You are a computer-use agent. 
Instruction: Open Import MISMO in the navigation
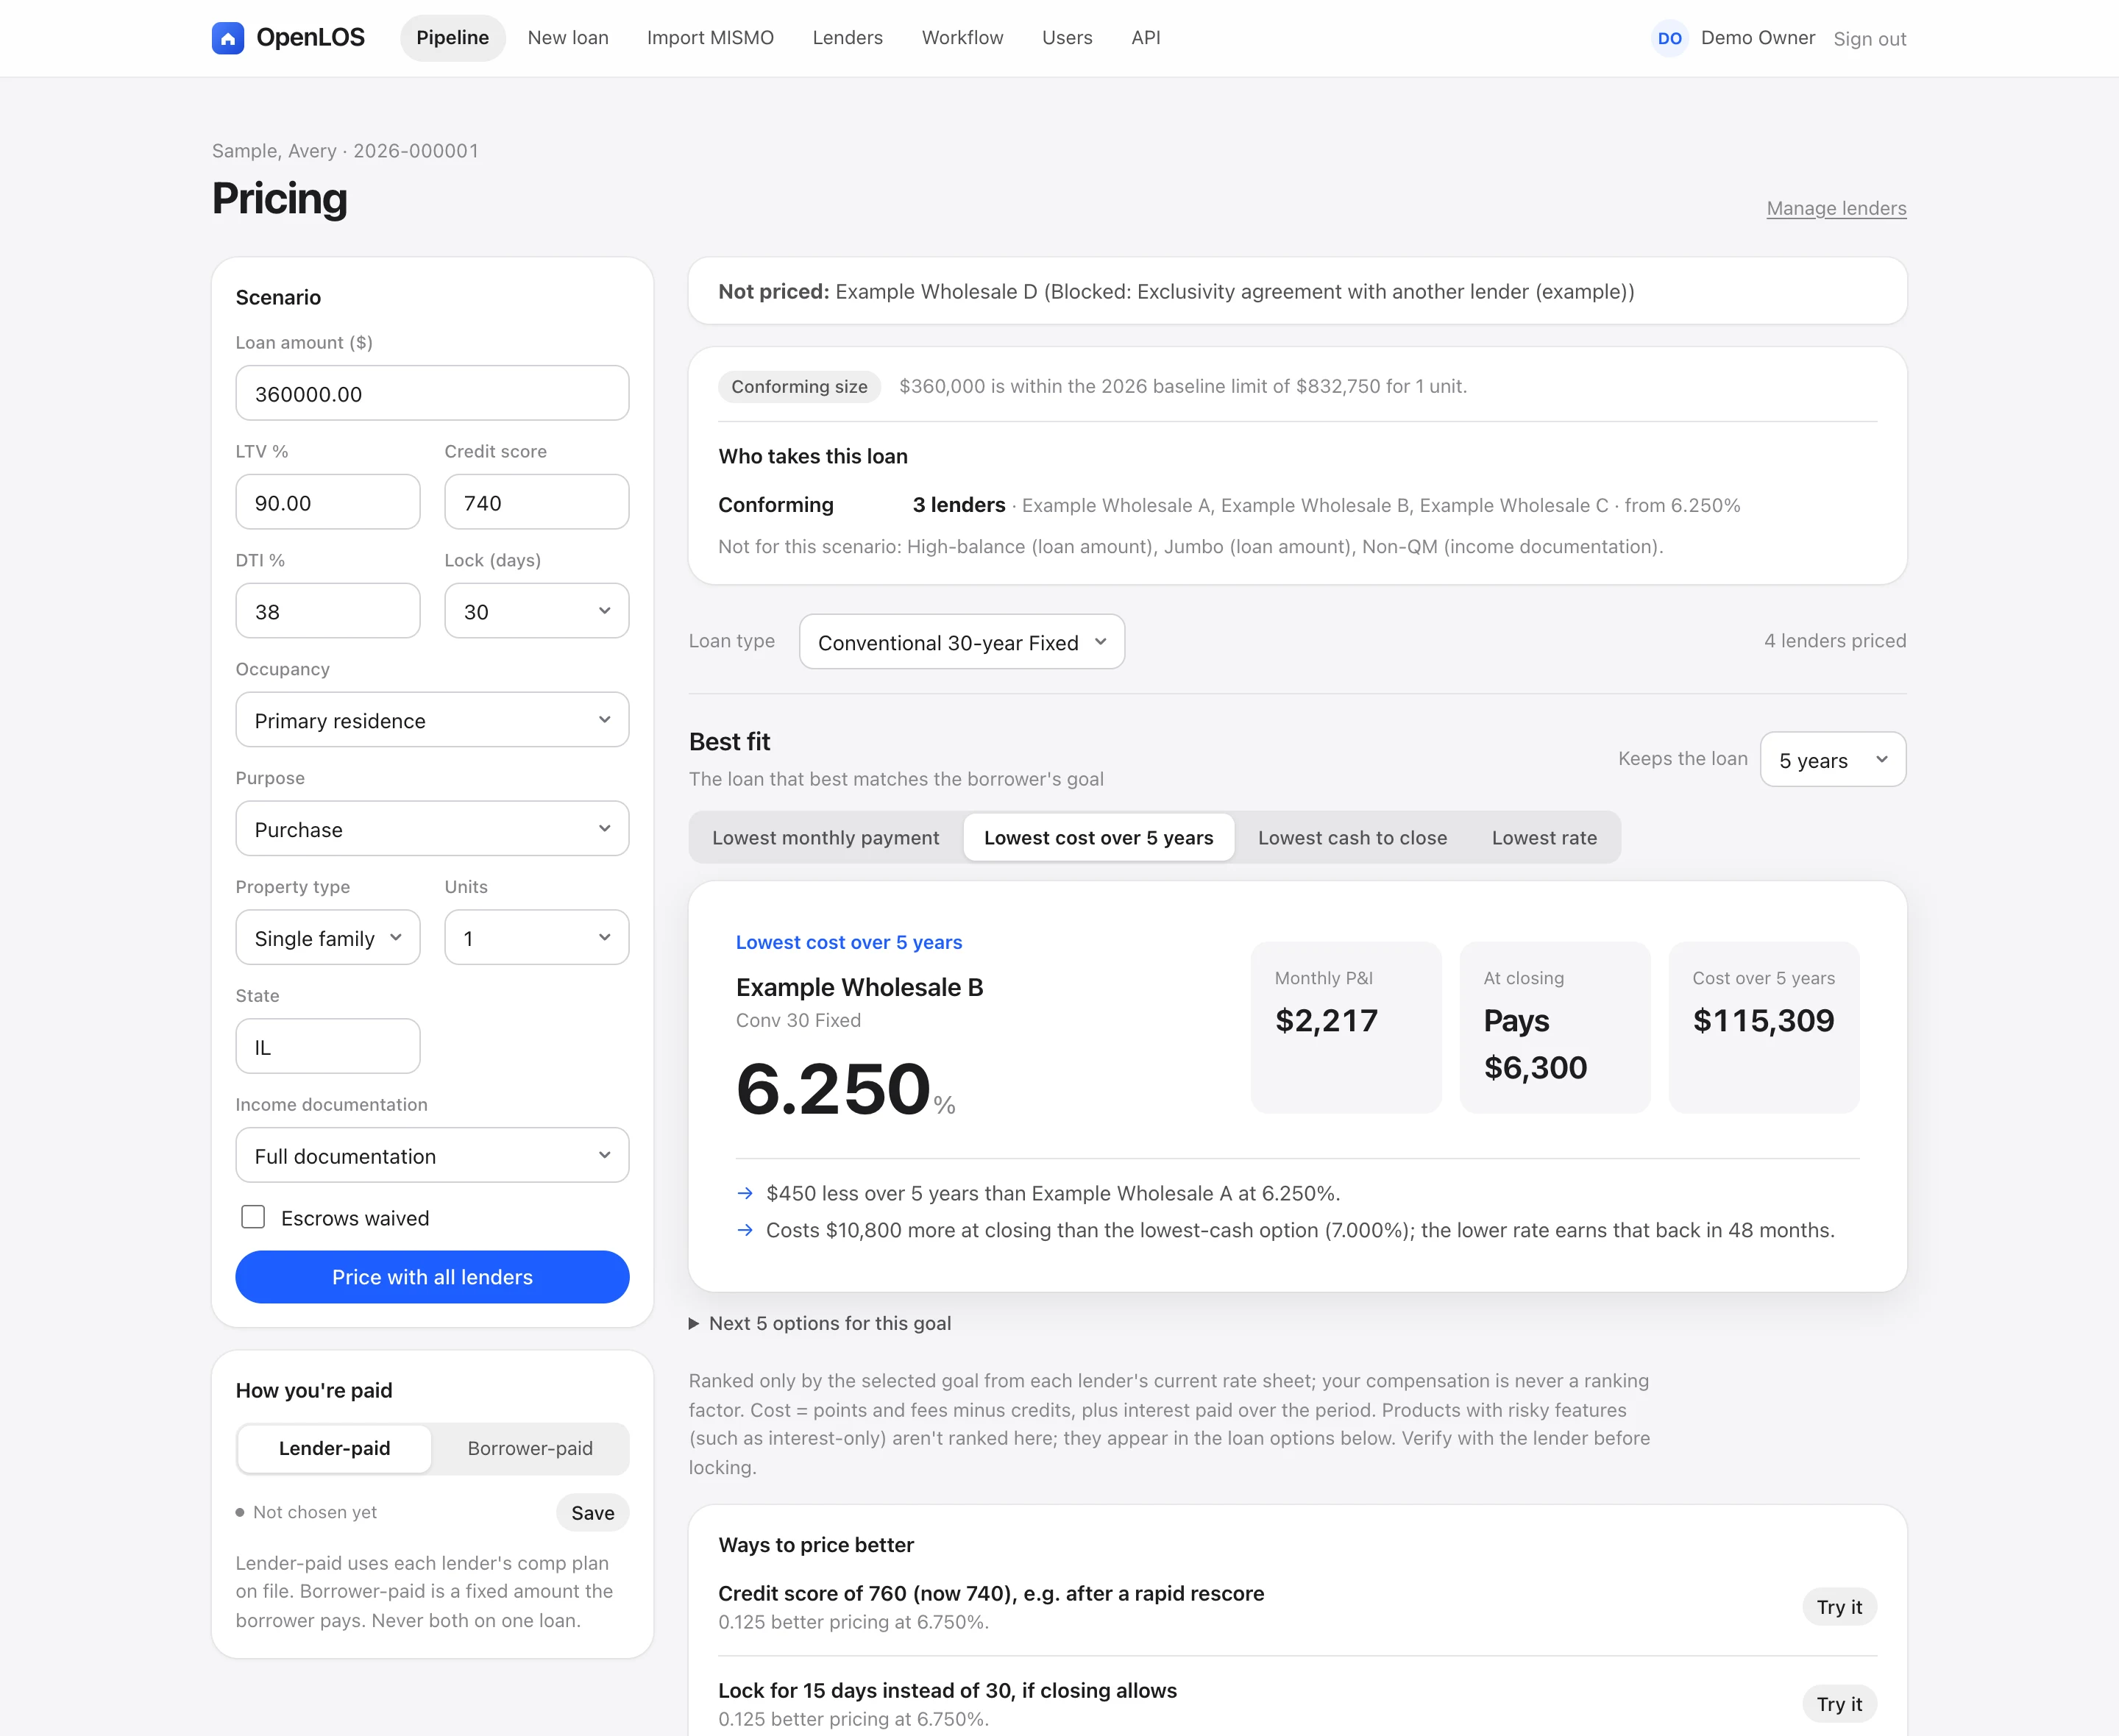(x=710, y=38)
